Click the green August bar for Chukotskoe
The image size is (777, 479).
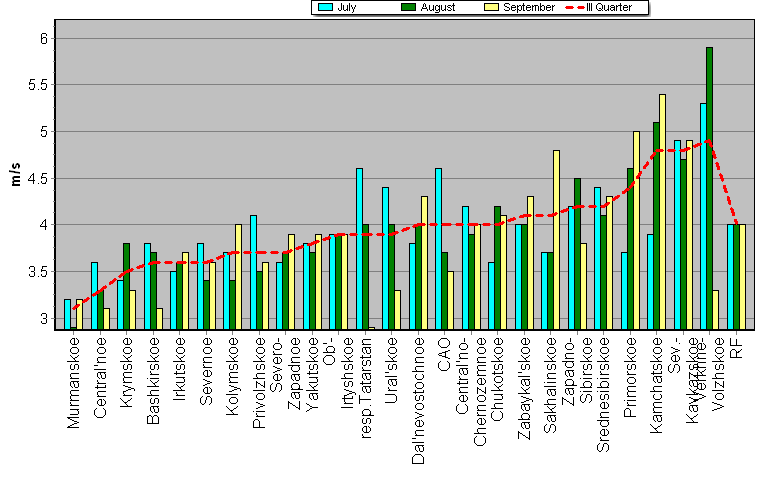click(x=498, y=268)
